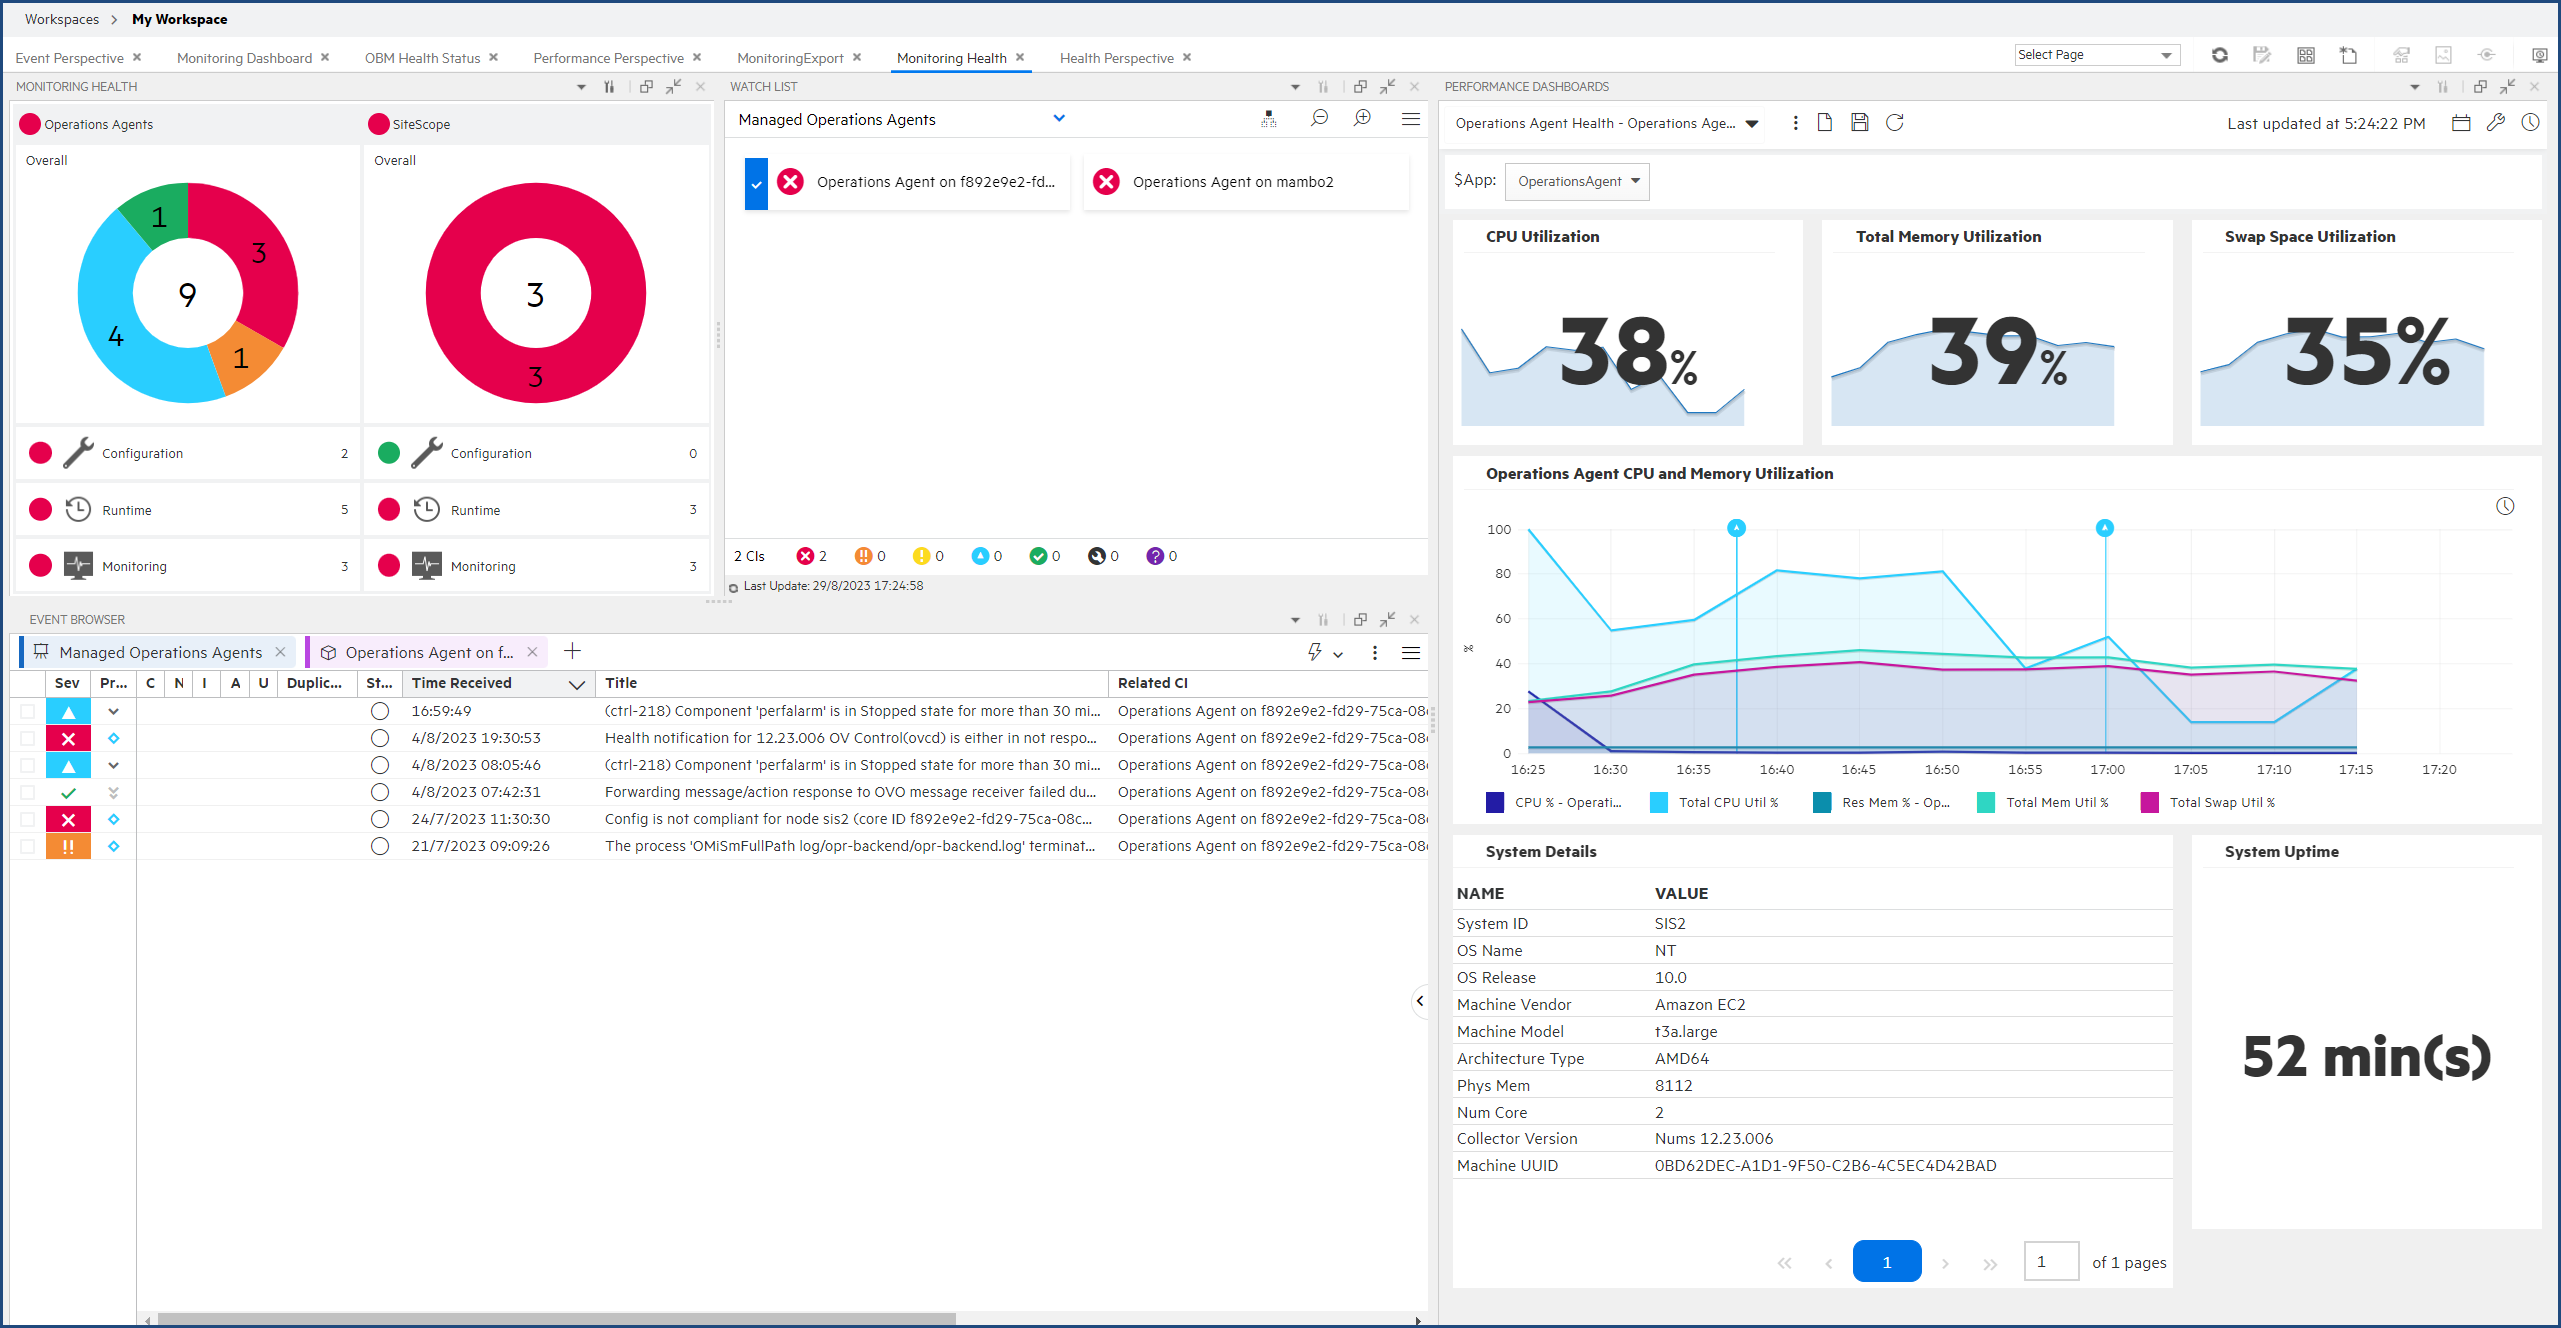The height and width of the screenshot is (1328, 2561).
Task: Select the checkbox on the first event row
Action: (26, 711)
